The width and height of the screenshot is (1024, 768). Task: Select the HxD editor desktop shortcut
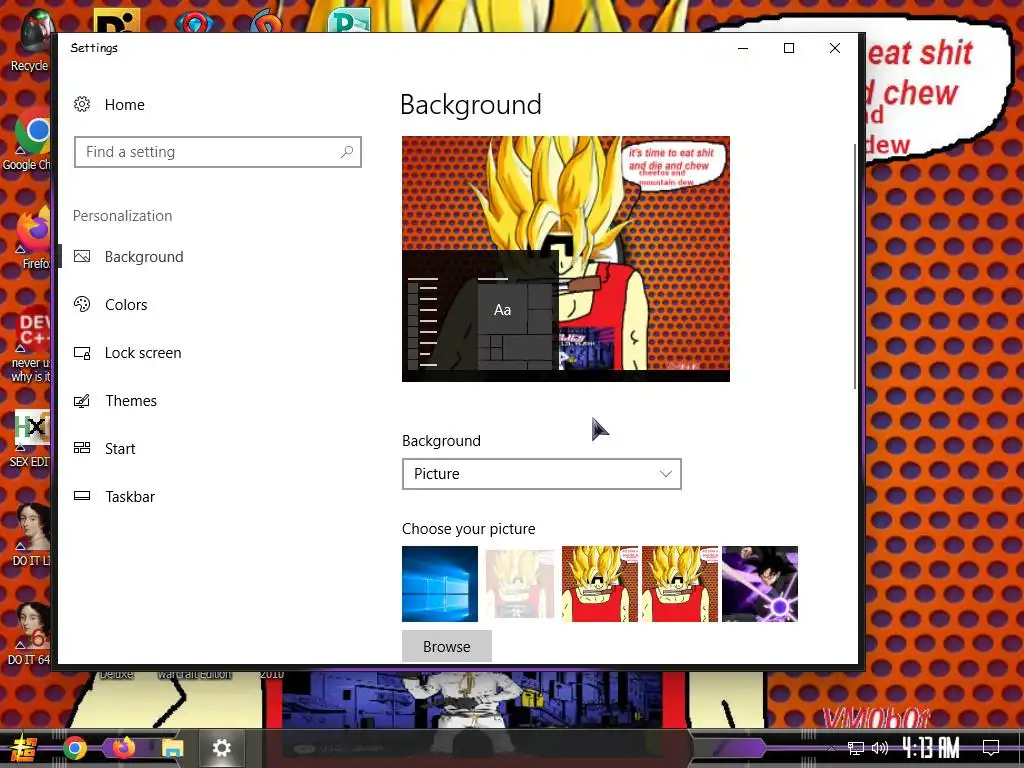(30, 438)
